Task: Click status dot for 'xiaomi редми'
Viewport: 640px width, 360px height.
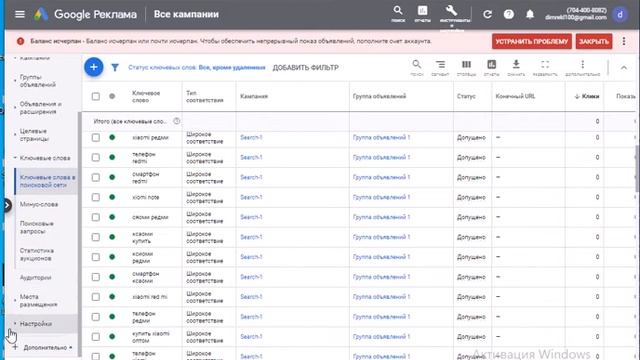Action: 112,138
